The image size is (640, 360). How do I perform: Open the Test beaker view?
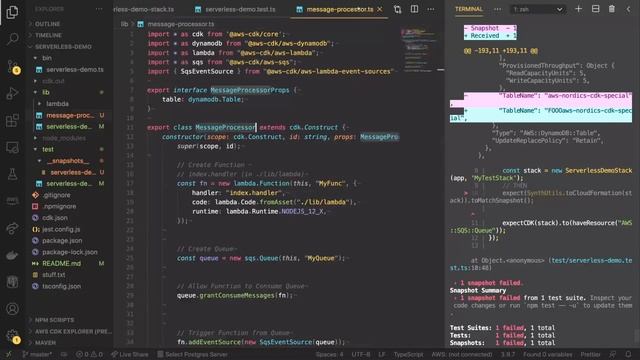coord(12,174)
